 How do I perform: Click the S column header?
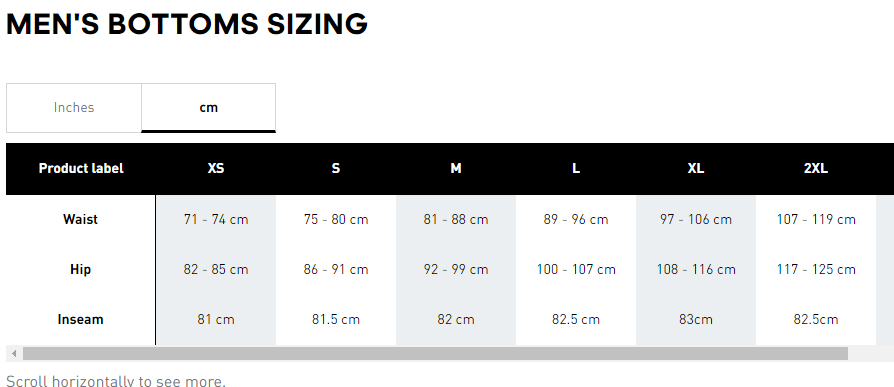336,169
